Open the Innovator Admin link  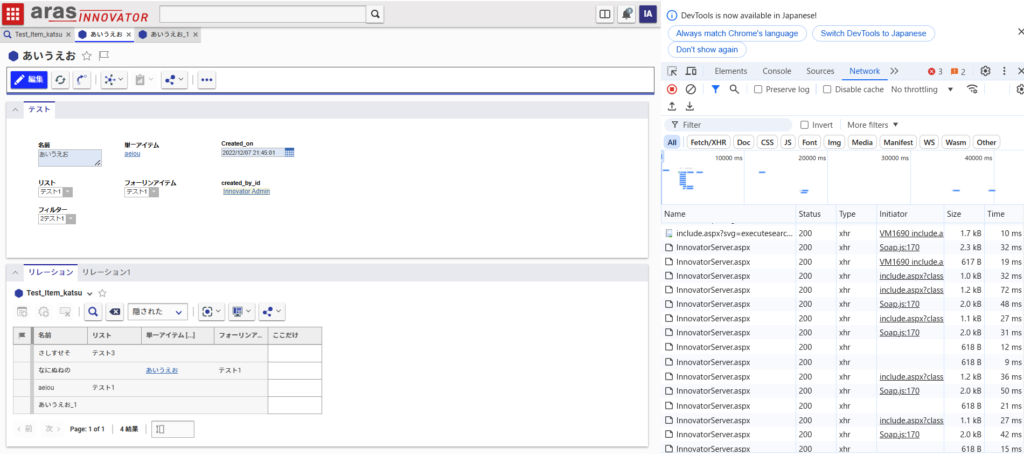246,191
